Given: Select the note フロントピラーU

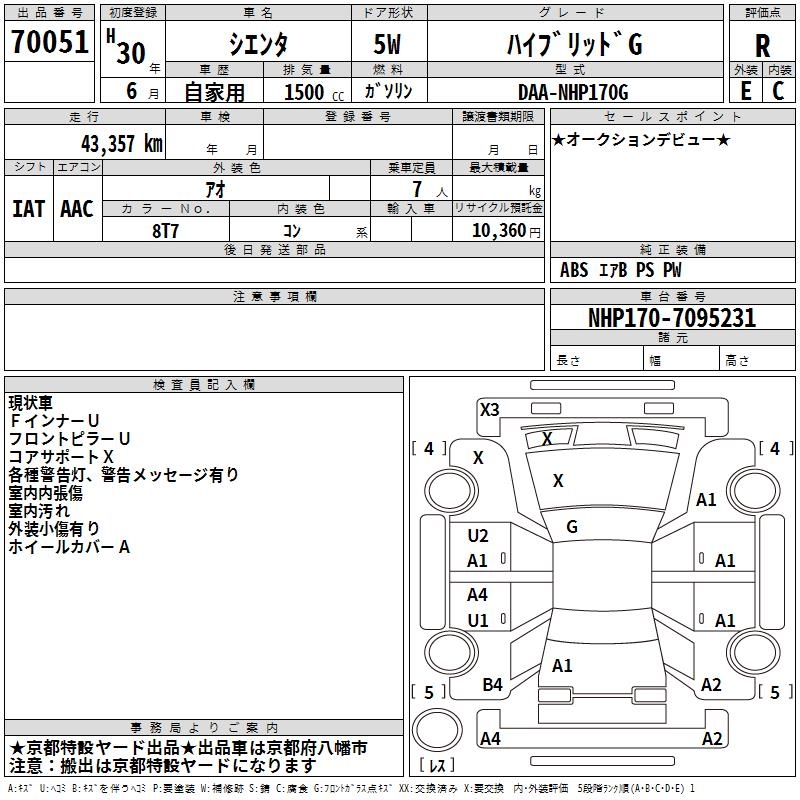Looking at the screenshot, I should click(x=69, y=439).
